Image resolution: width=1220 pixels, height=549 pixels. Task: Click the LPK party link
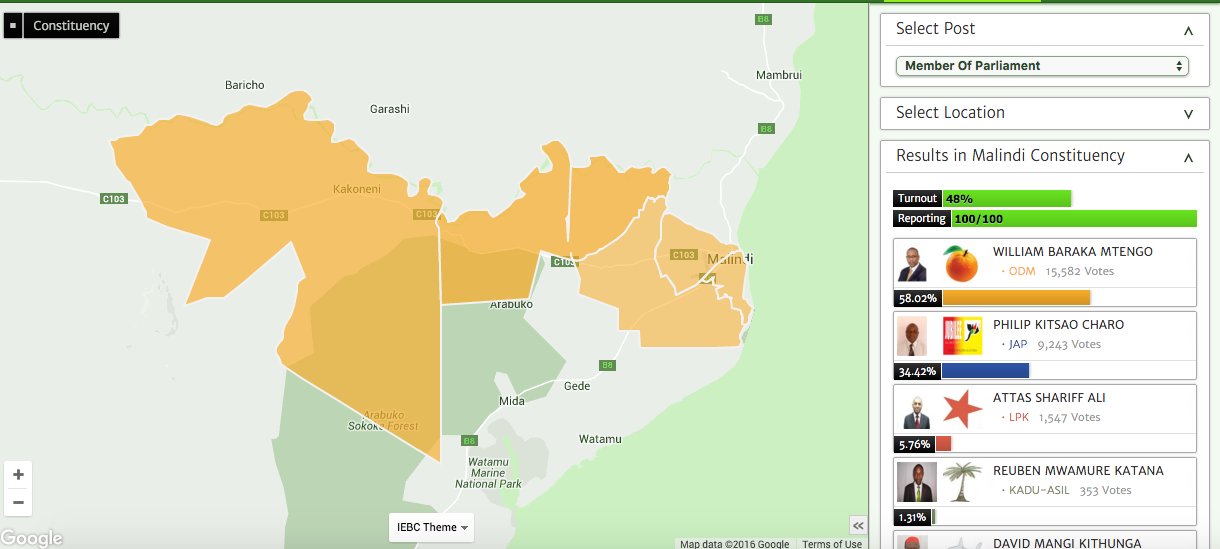pyautogui.click(x=1019, y=417)
